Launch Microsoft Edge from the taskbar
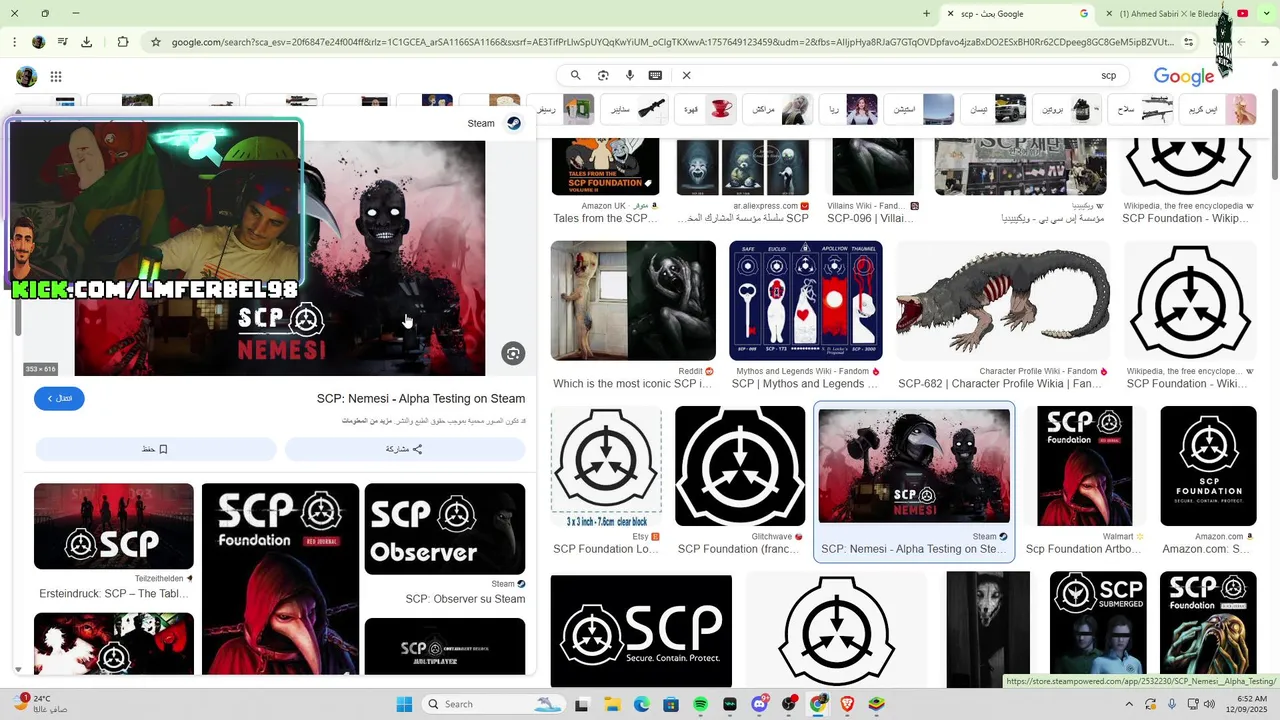 [641, 704]
